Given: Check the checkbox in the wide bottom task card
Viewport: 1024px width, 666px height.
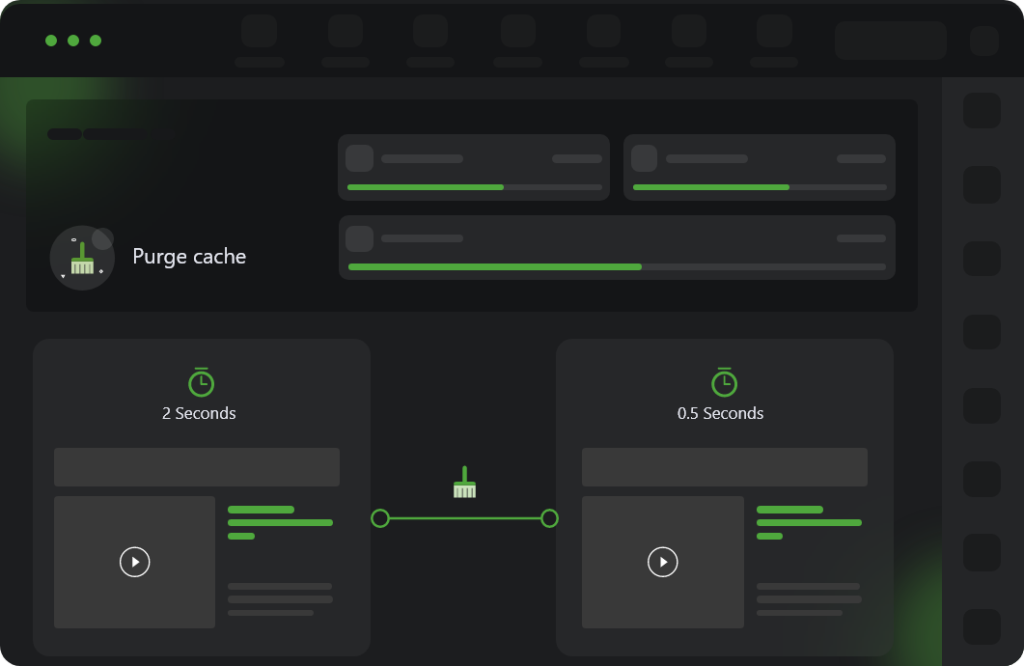Looking at the screenshot, I should tap(359, 238).
